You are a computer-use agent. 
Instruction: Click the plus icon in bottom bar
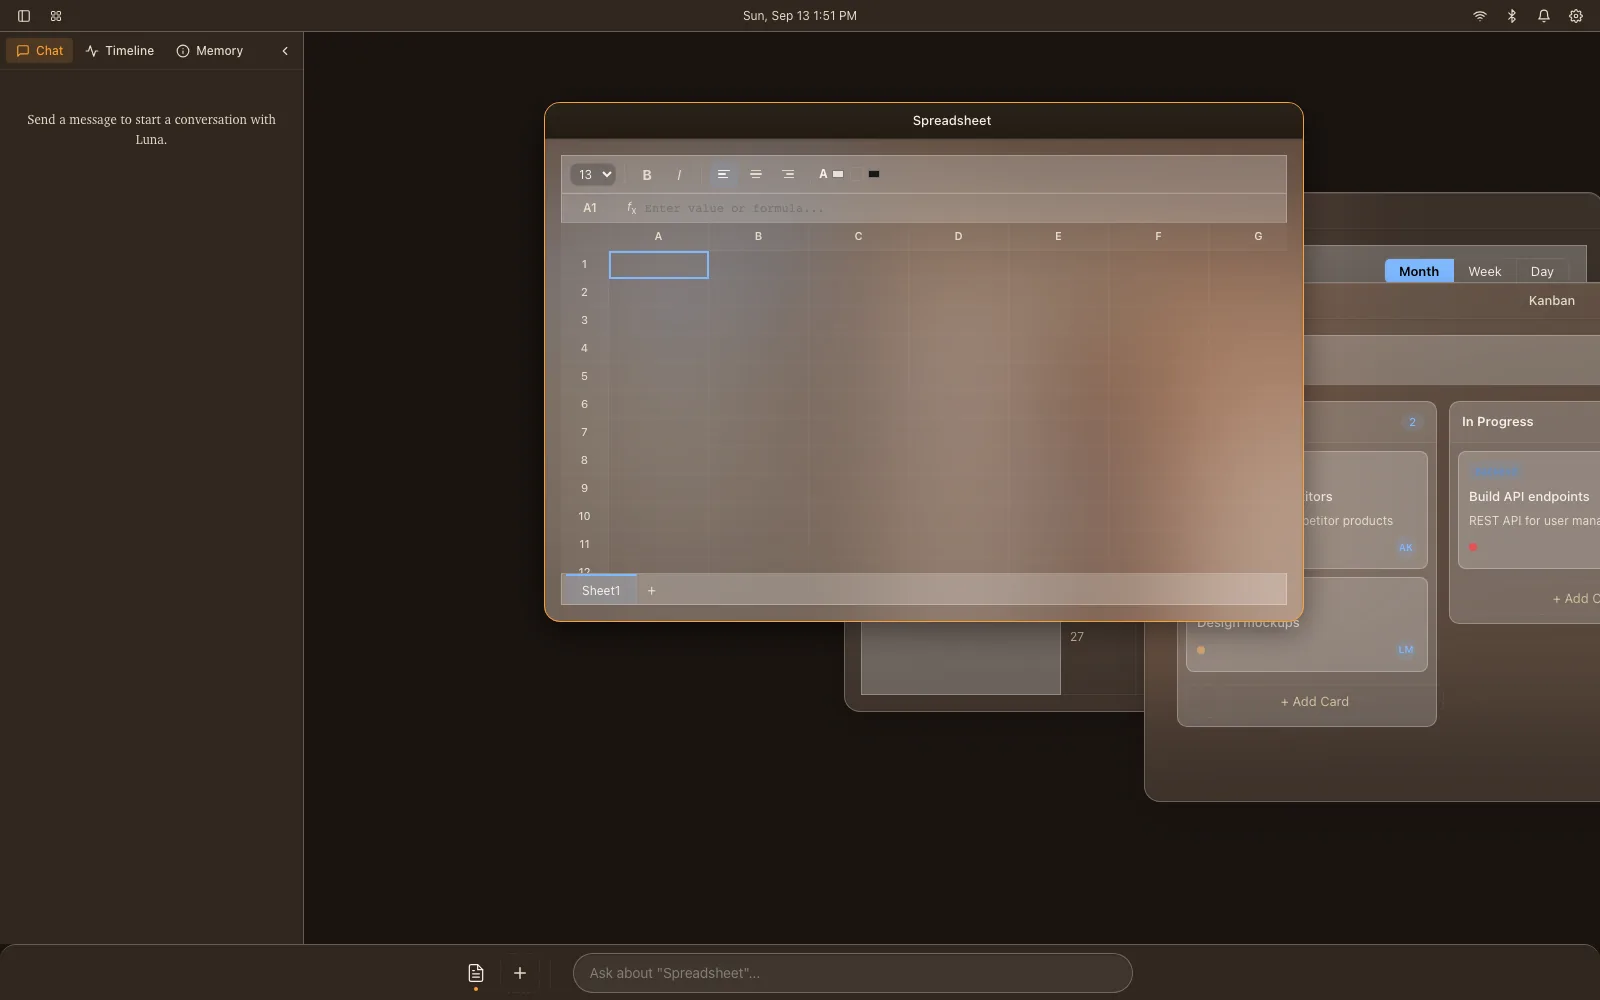520,973
